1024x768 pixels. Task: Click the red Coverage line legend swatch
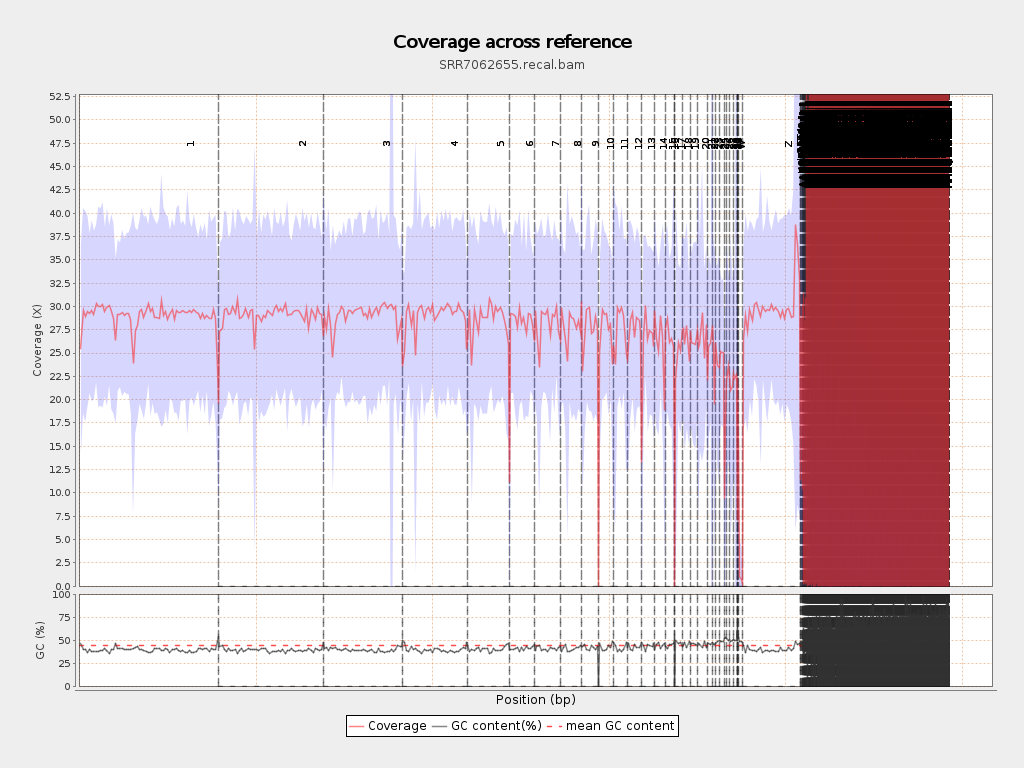click(x=357, y=726)
